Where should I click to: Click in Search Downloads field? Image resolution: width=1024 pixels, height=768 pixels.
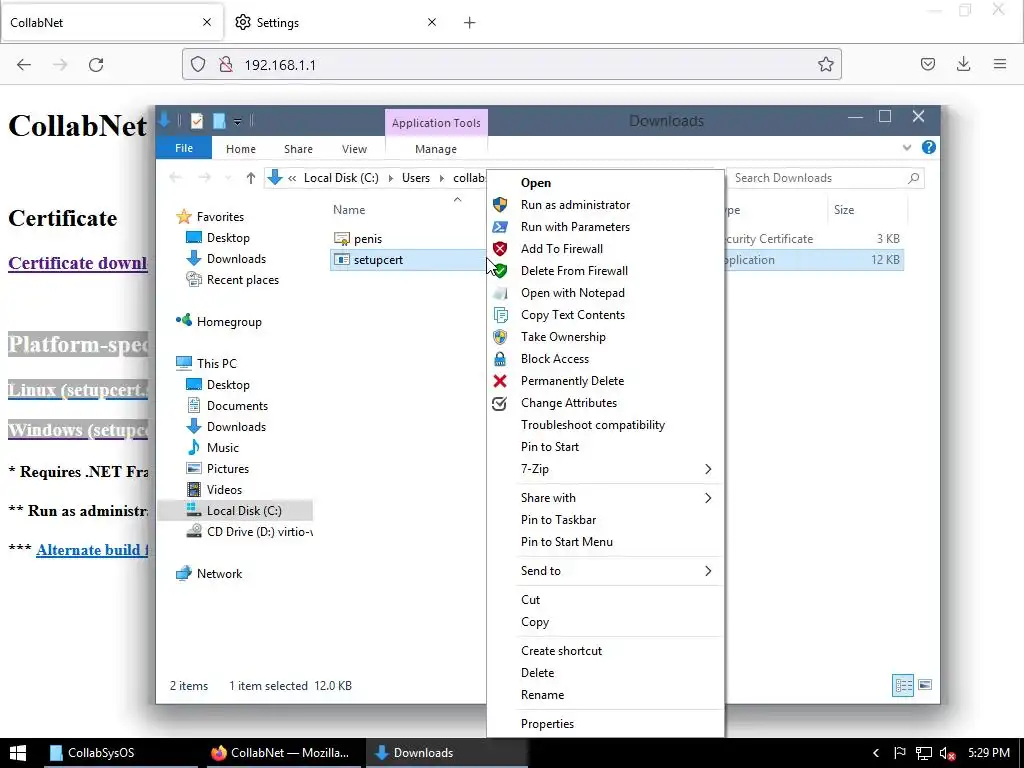(x=825, y=178)
